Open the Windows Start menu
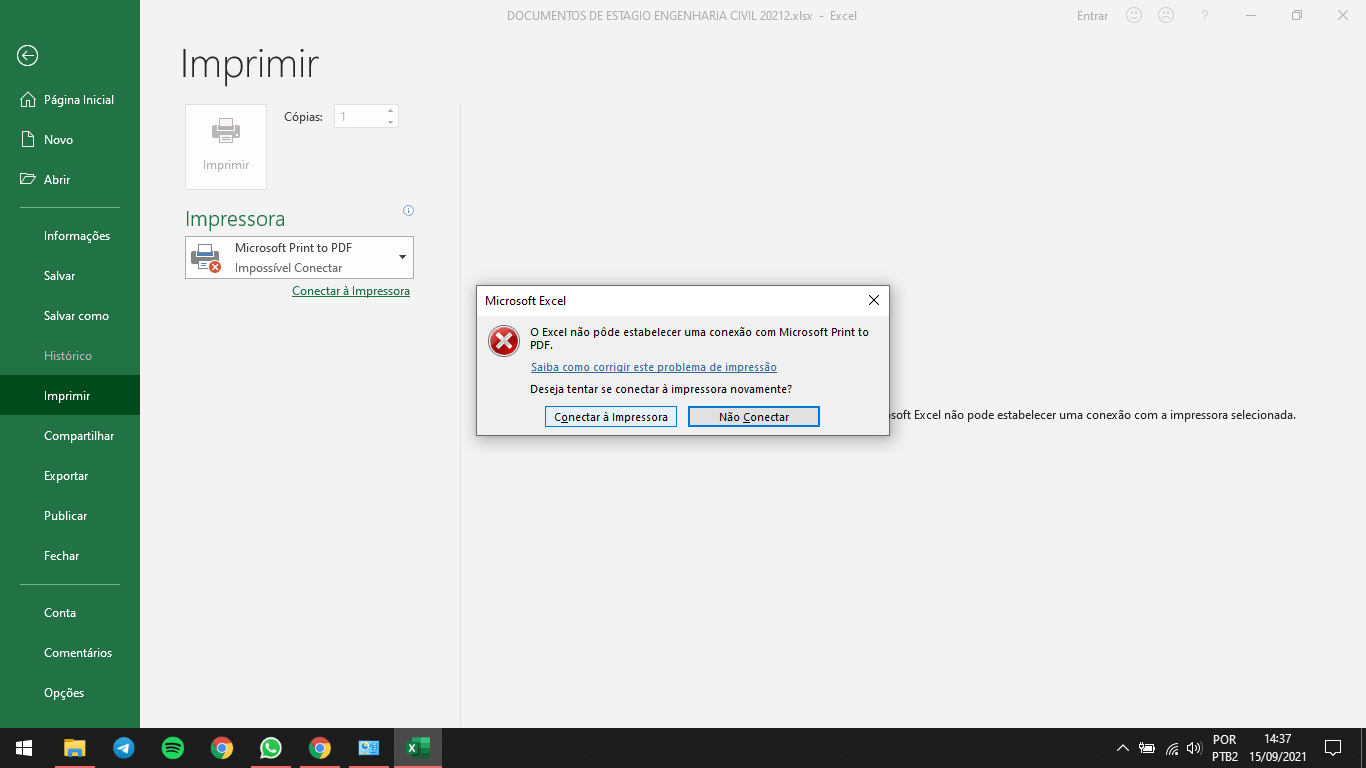The width and height of the screenshot is (1366, 768). coord(24,748)
